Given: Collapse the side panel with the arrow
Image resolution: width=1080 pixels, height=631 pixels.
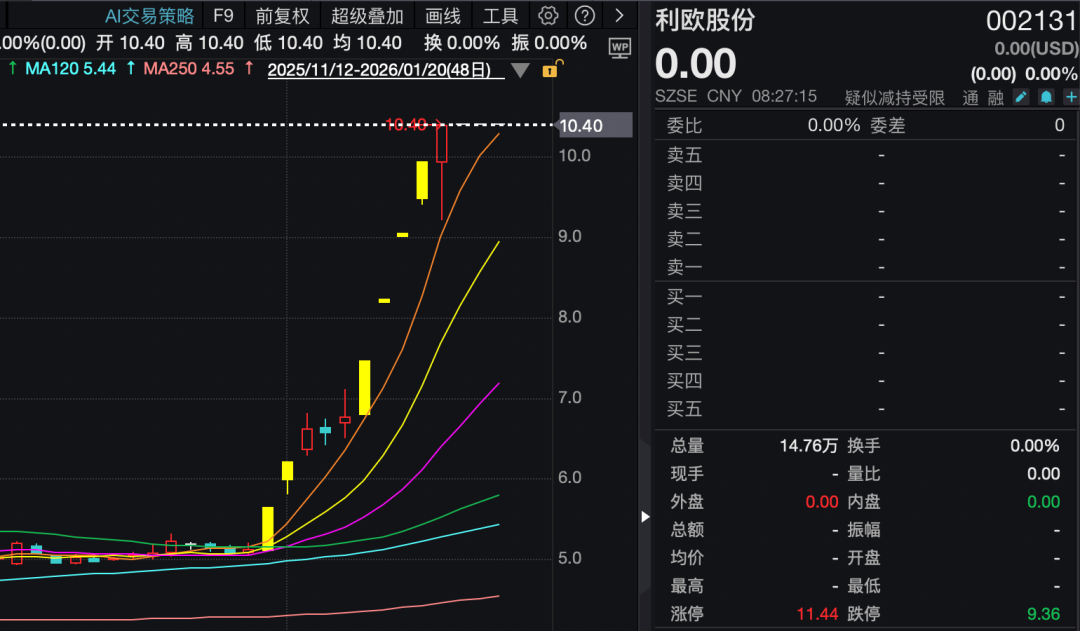Looking at the screenshot, I should pyautogui.click(x=645, y=516).
